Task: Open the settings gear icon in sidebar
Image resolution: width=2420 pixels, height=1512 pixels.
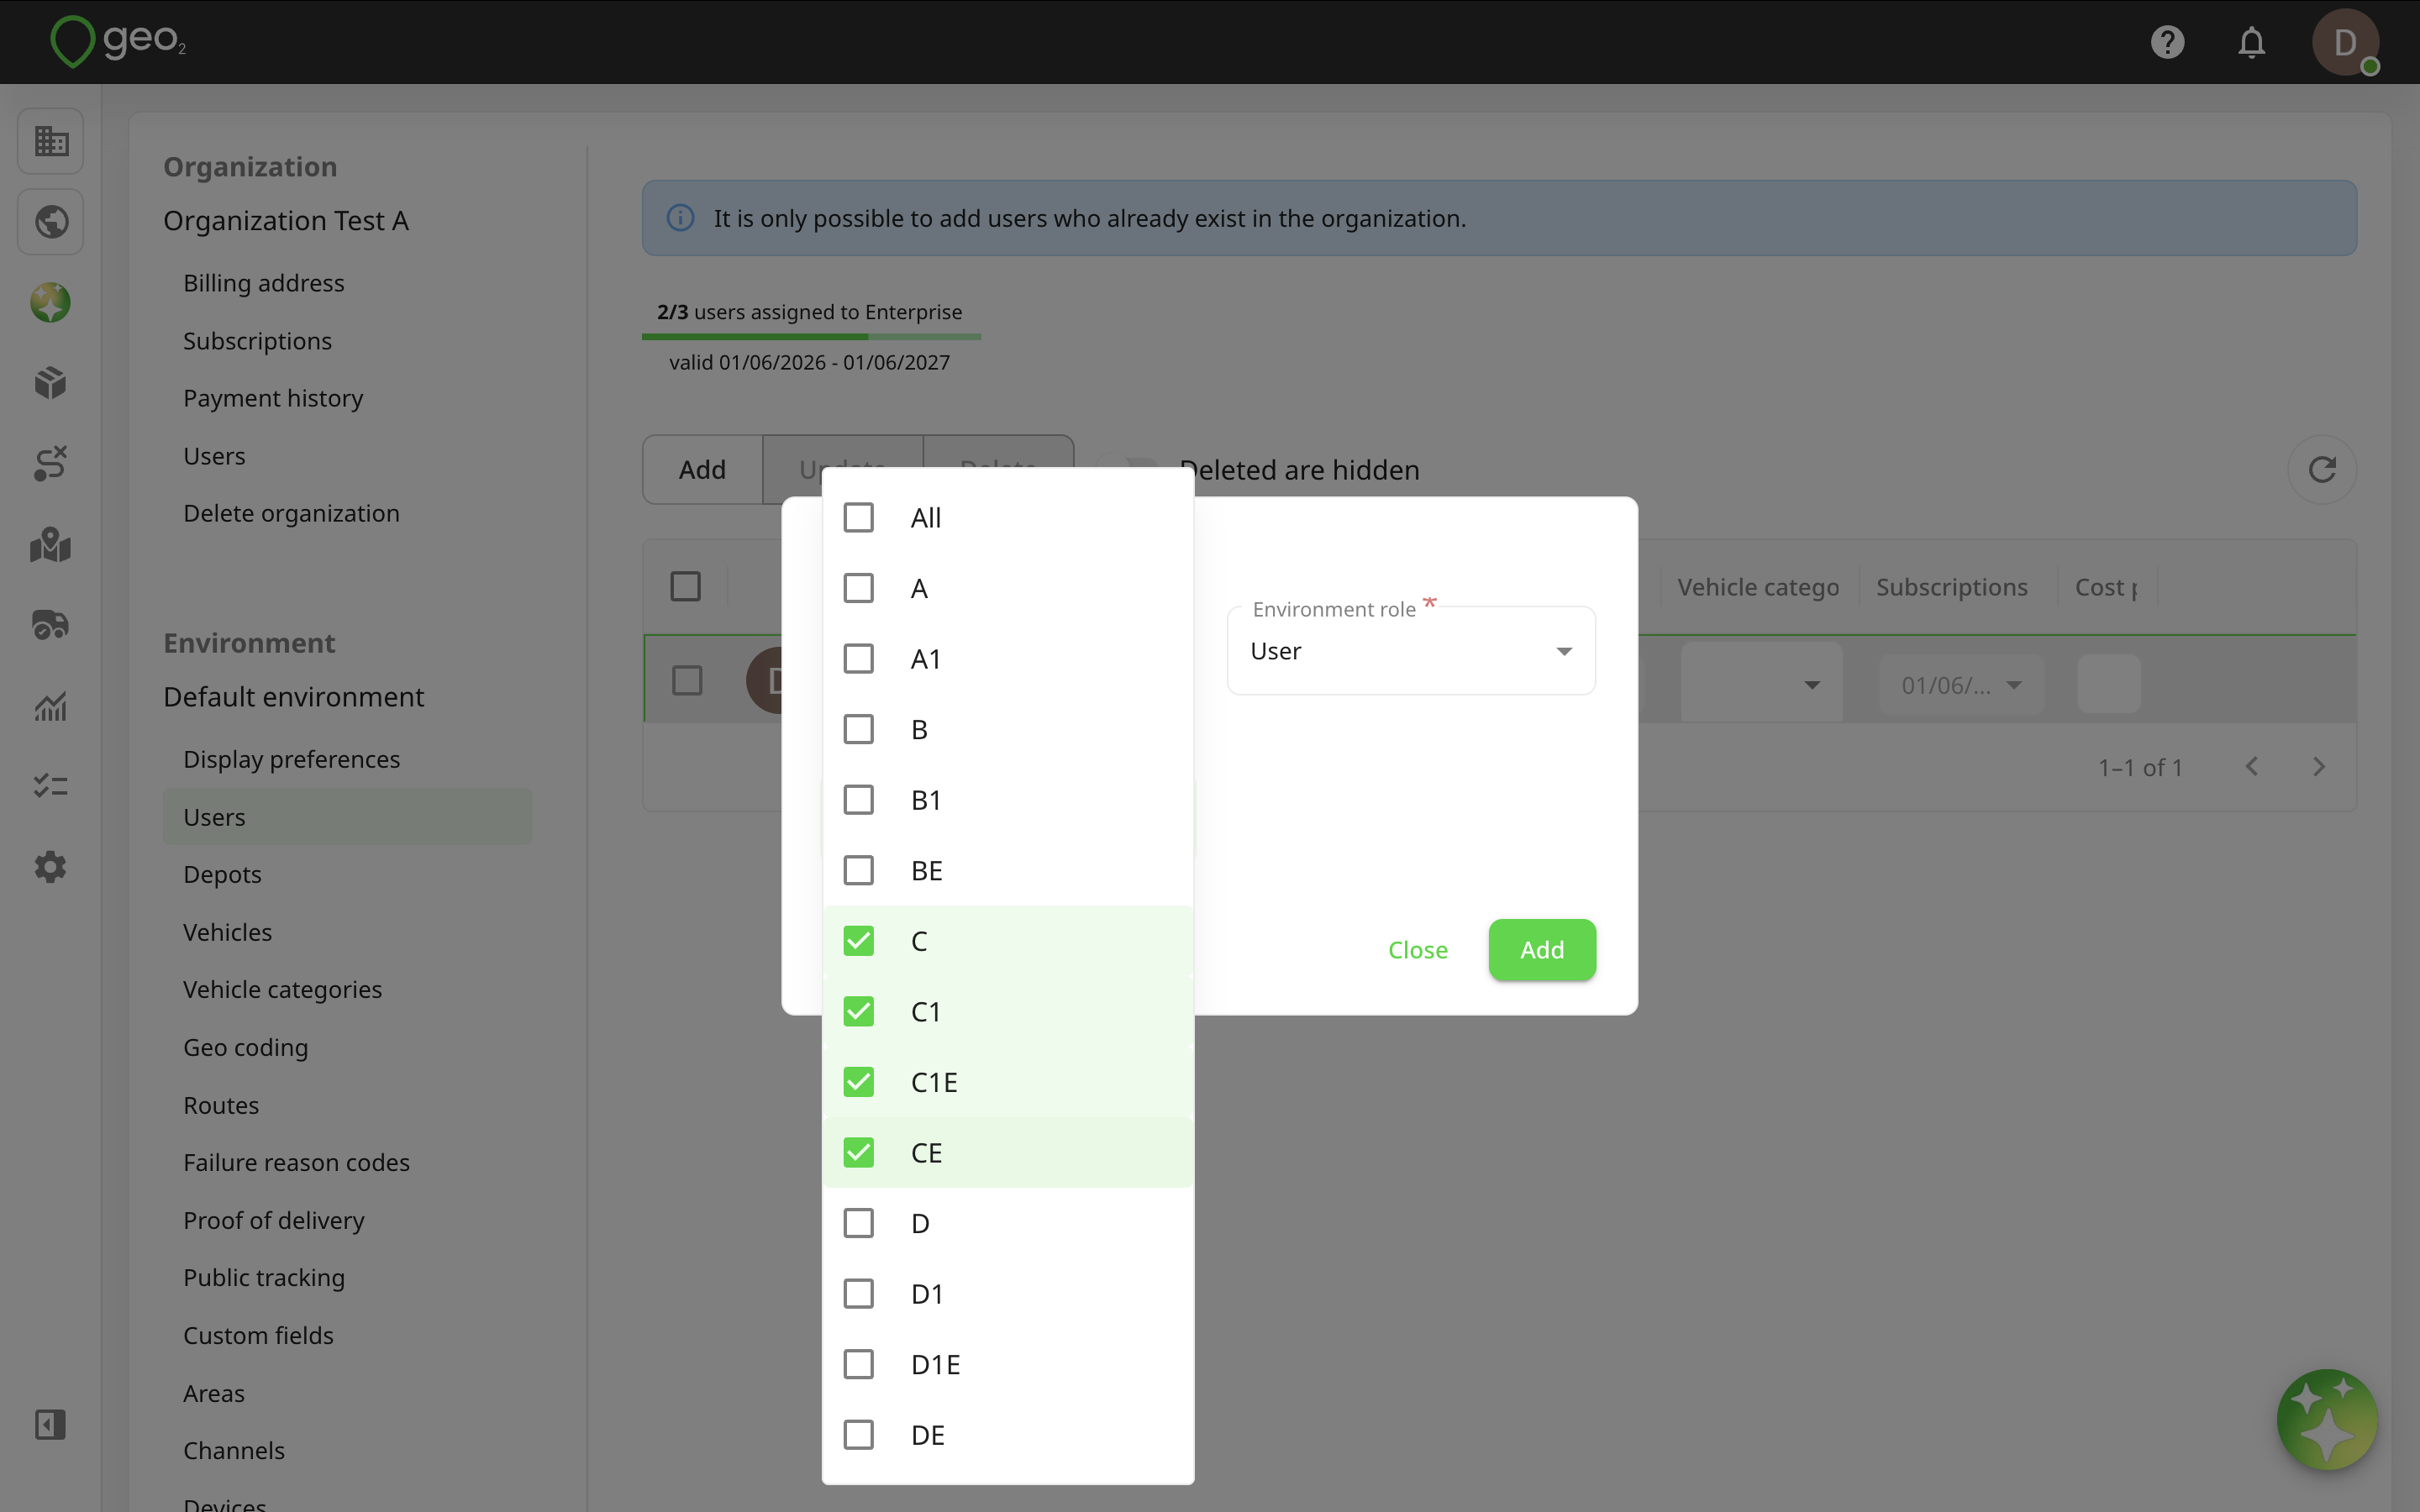Action: click(50, 867)
